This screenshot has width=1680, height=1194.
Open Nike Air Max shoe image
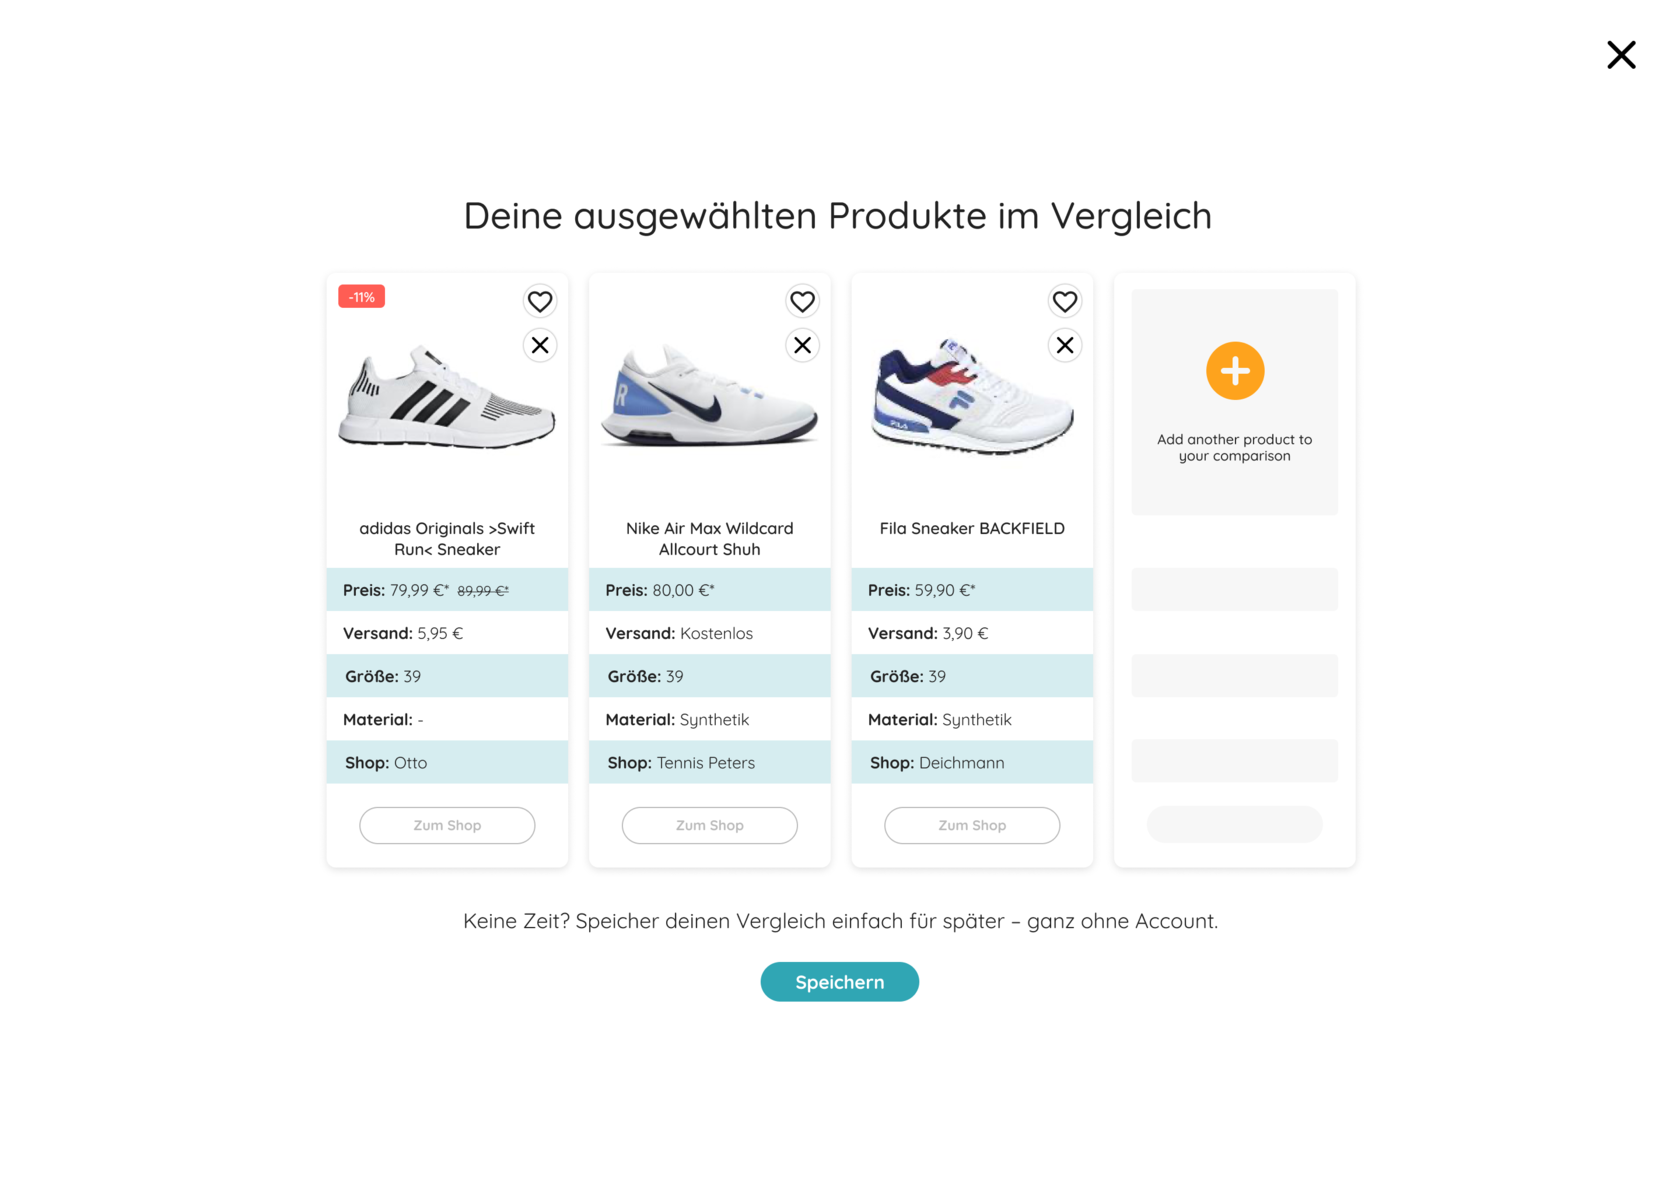[709, 395]
